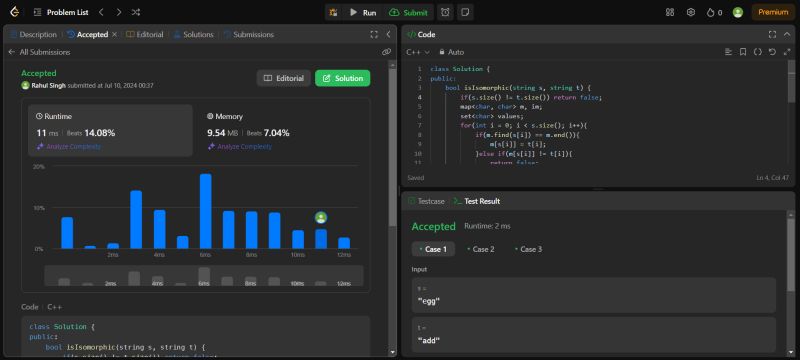Image resolution: width=800 pixels, height=360 pixels.
Task: Analyze Complexity under Memory
Action: (240, 147)
